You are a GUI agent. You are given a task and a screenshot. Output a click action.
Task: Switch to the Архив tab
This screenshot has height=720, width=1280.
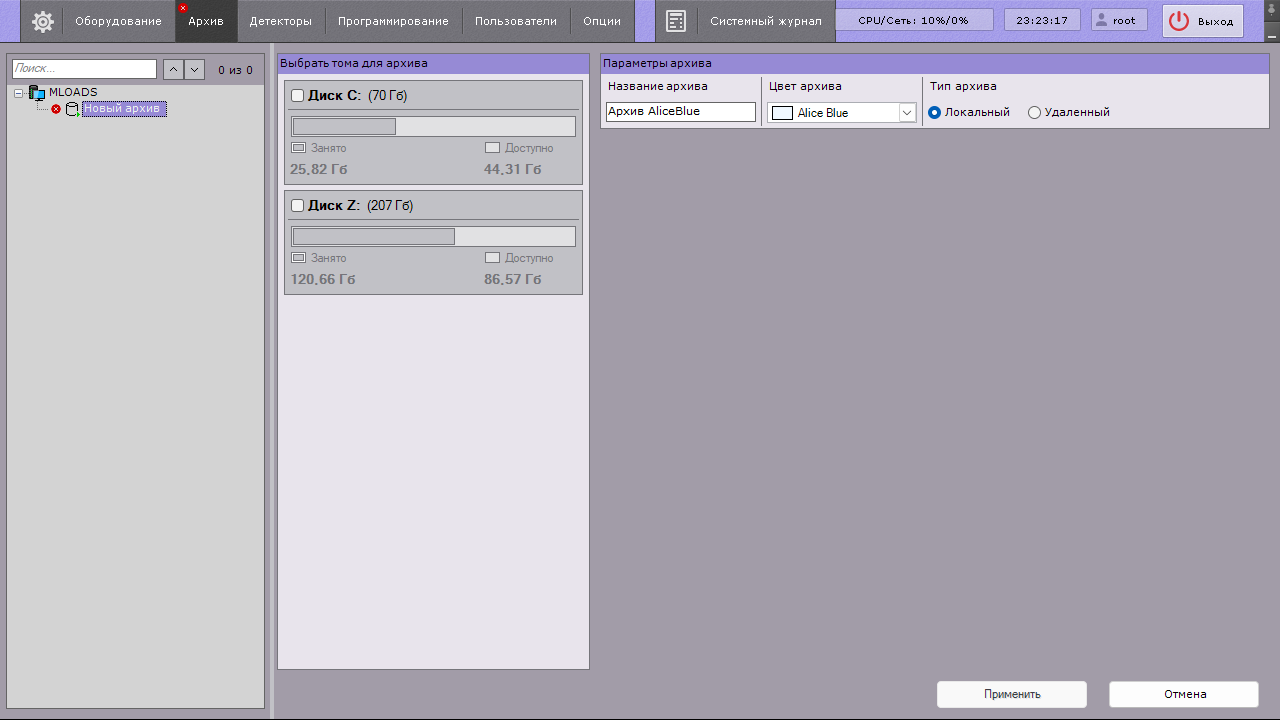[206, 21]
